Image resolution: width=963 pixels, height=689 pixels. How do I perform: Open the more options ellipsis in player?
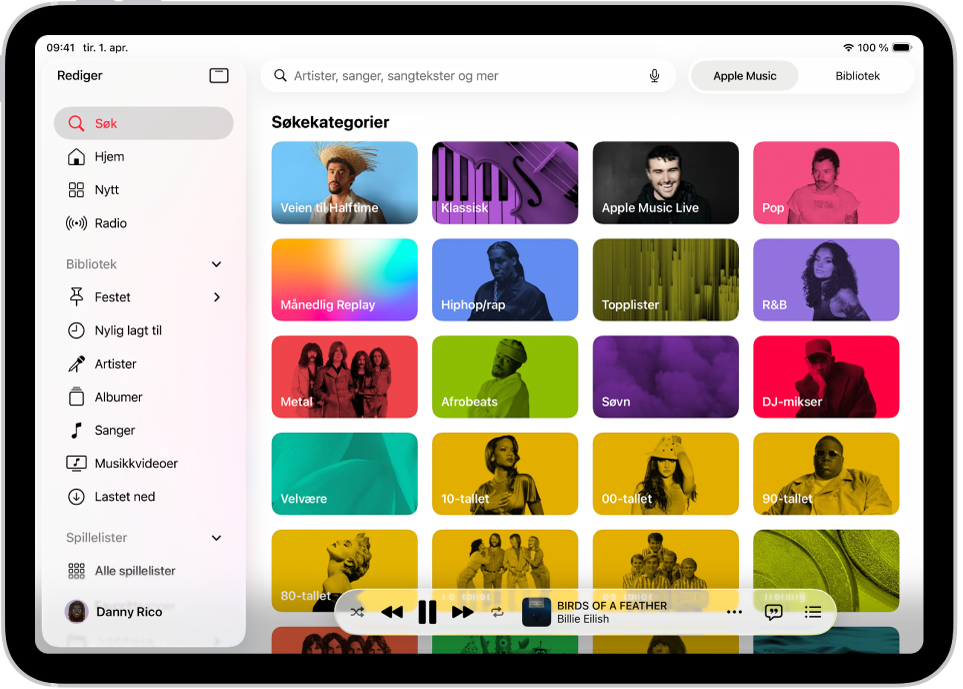click(734, 612)
